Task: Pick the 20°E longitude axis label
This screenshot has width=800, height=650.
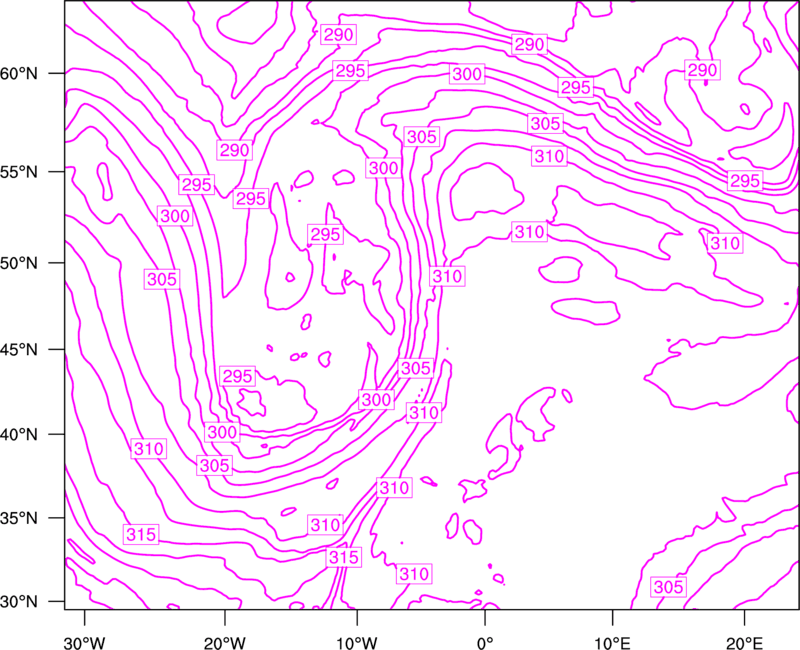Action: coord(744,642)
